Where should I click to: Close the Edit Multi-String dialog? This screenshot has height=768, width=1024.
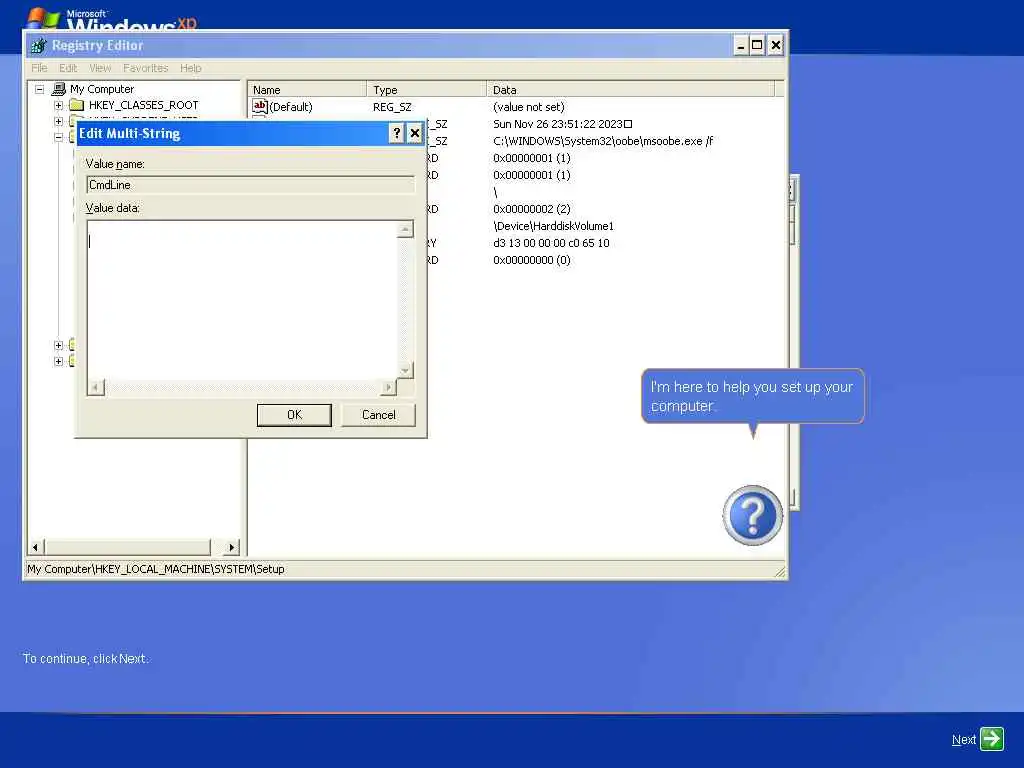(x=415, y=133)
